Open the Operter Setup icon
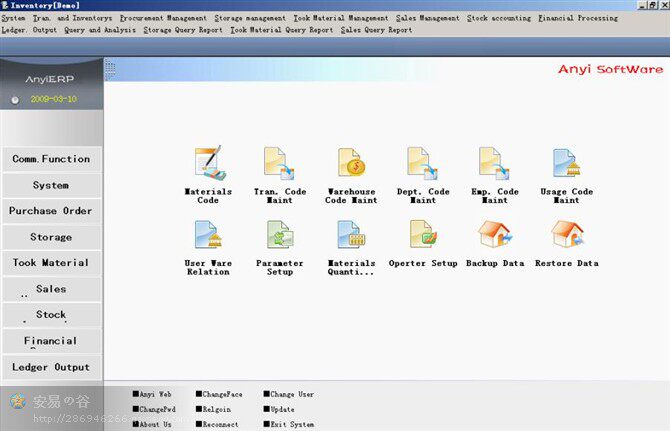670x431 pixels. pyautogui.click(x=423, y=234)
